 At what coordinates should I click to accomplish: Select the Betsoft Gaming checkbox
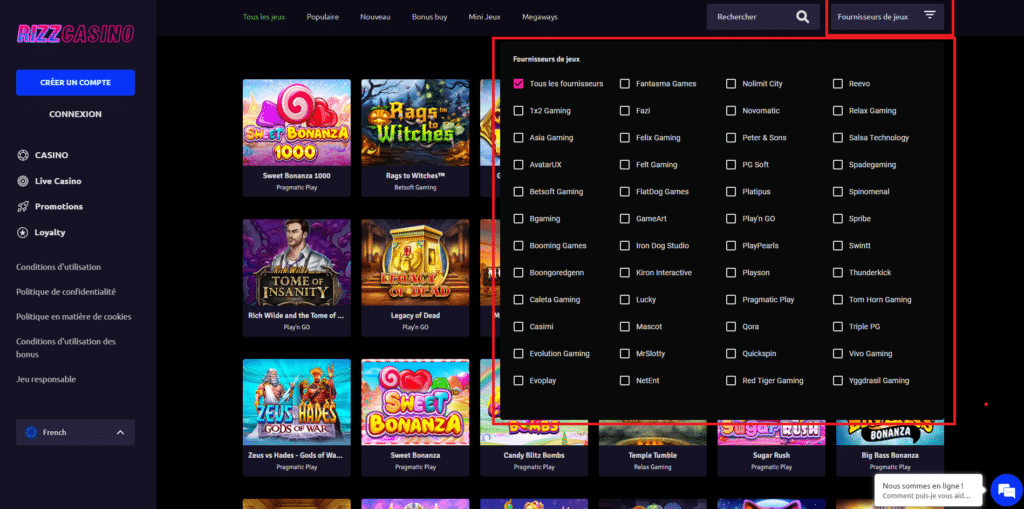519,192
